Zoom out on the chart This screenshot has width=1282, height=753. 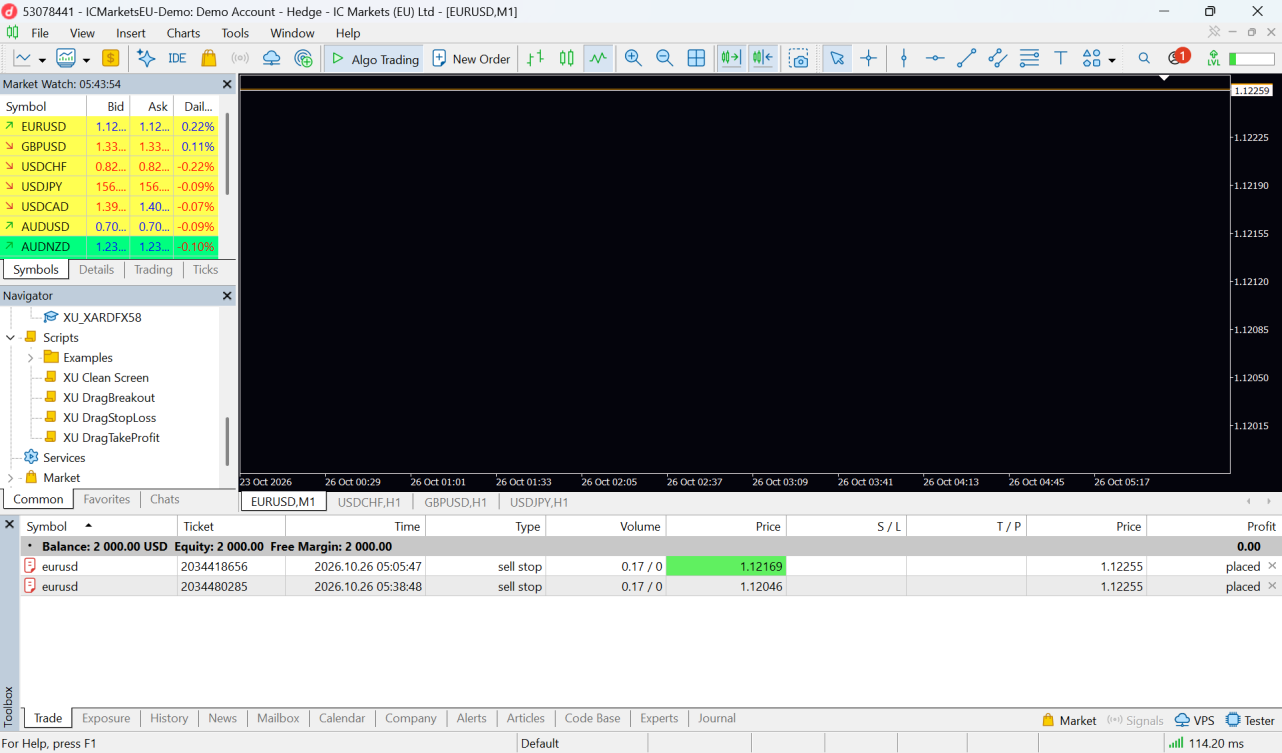(664, 59)
